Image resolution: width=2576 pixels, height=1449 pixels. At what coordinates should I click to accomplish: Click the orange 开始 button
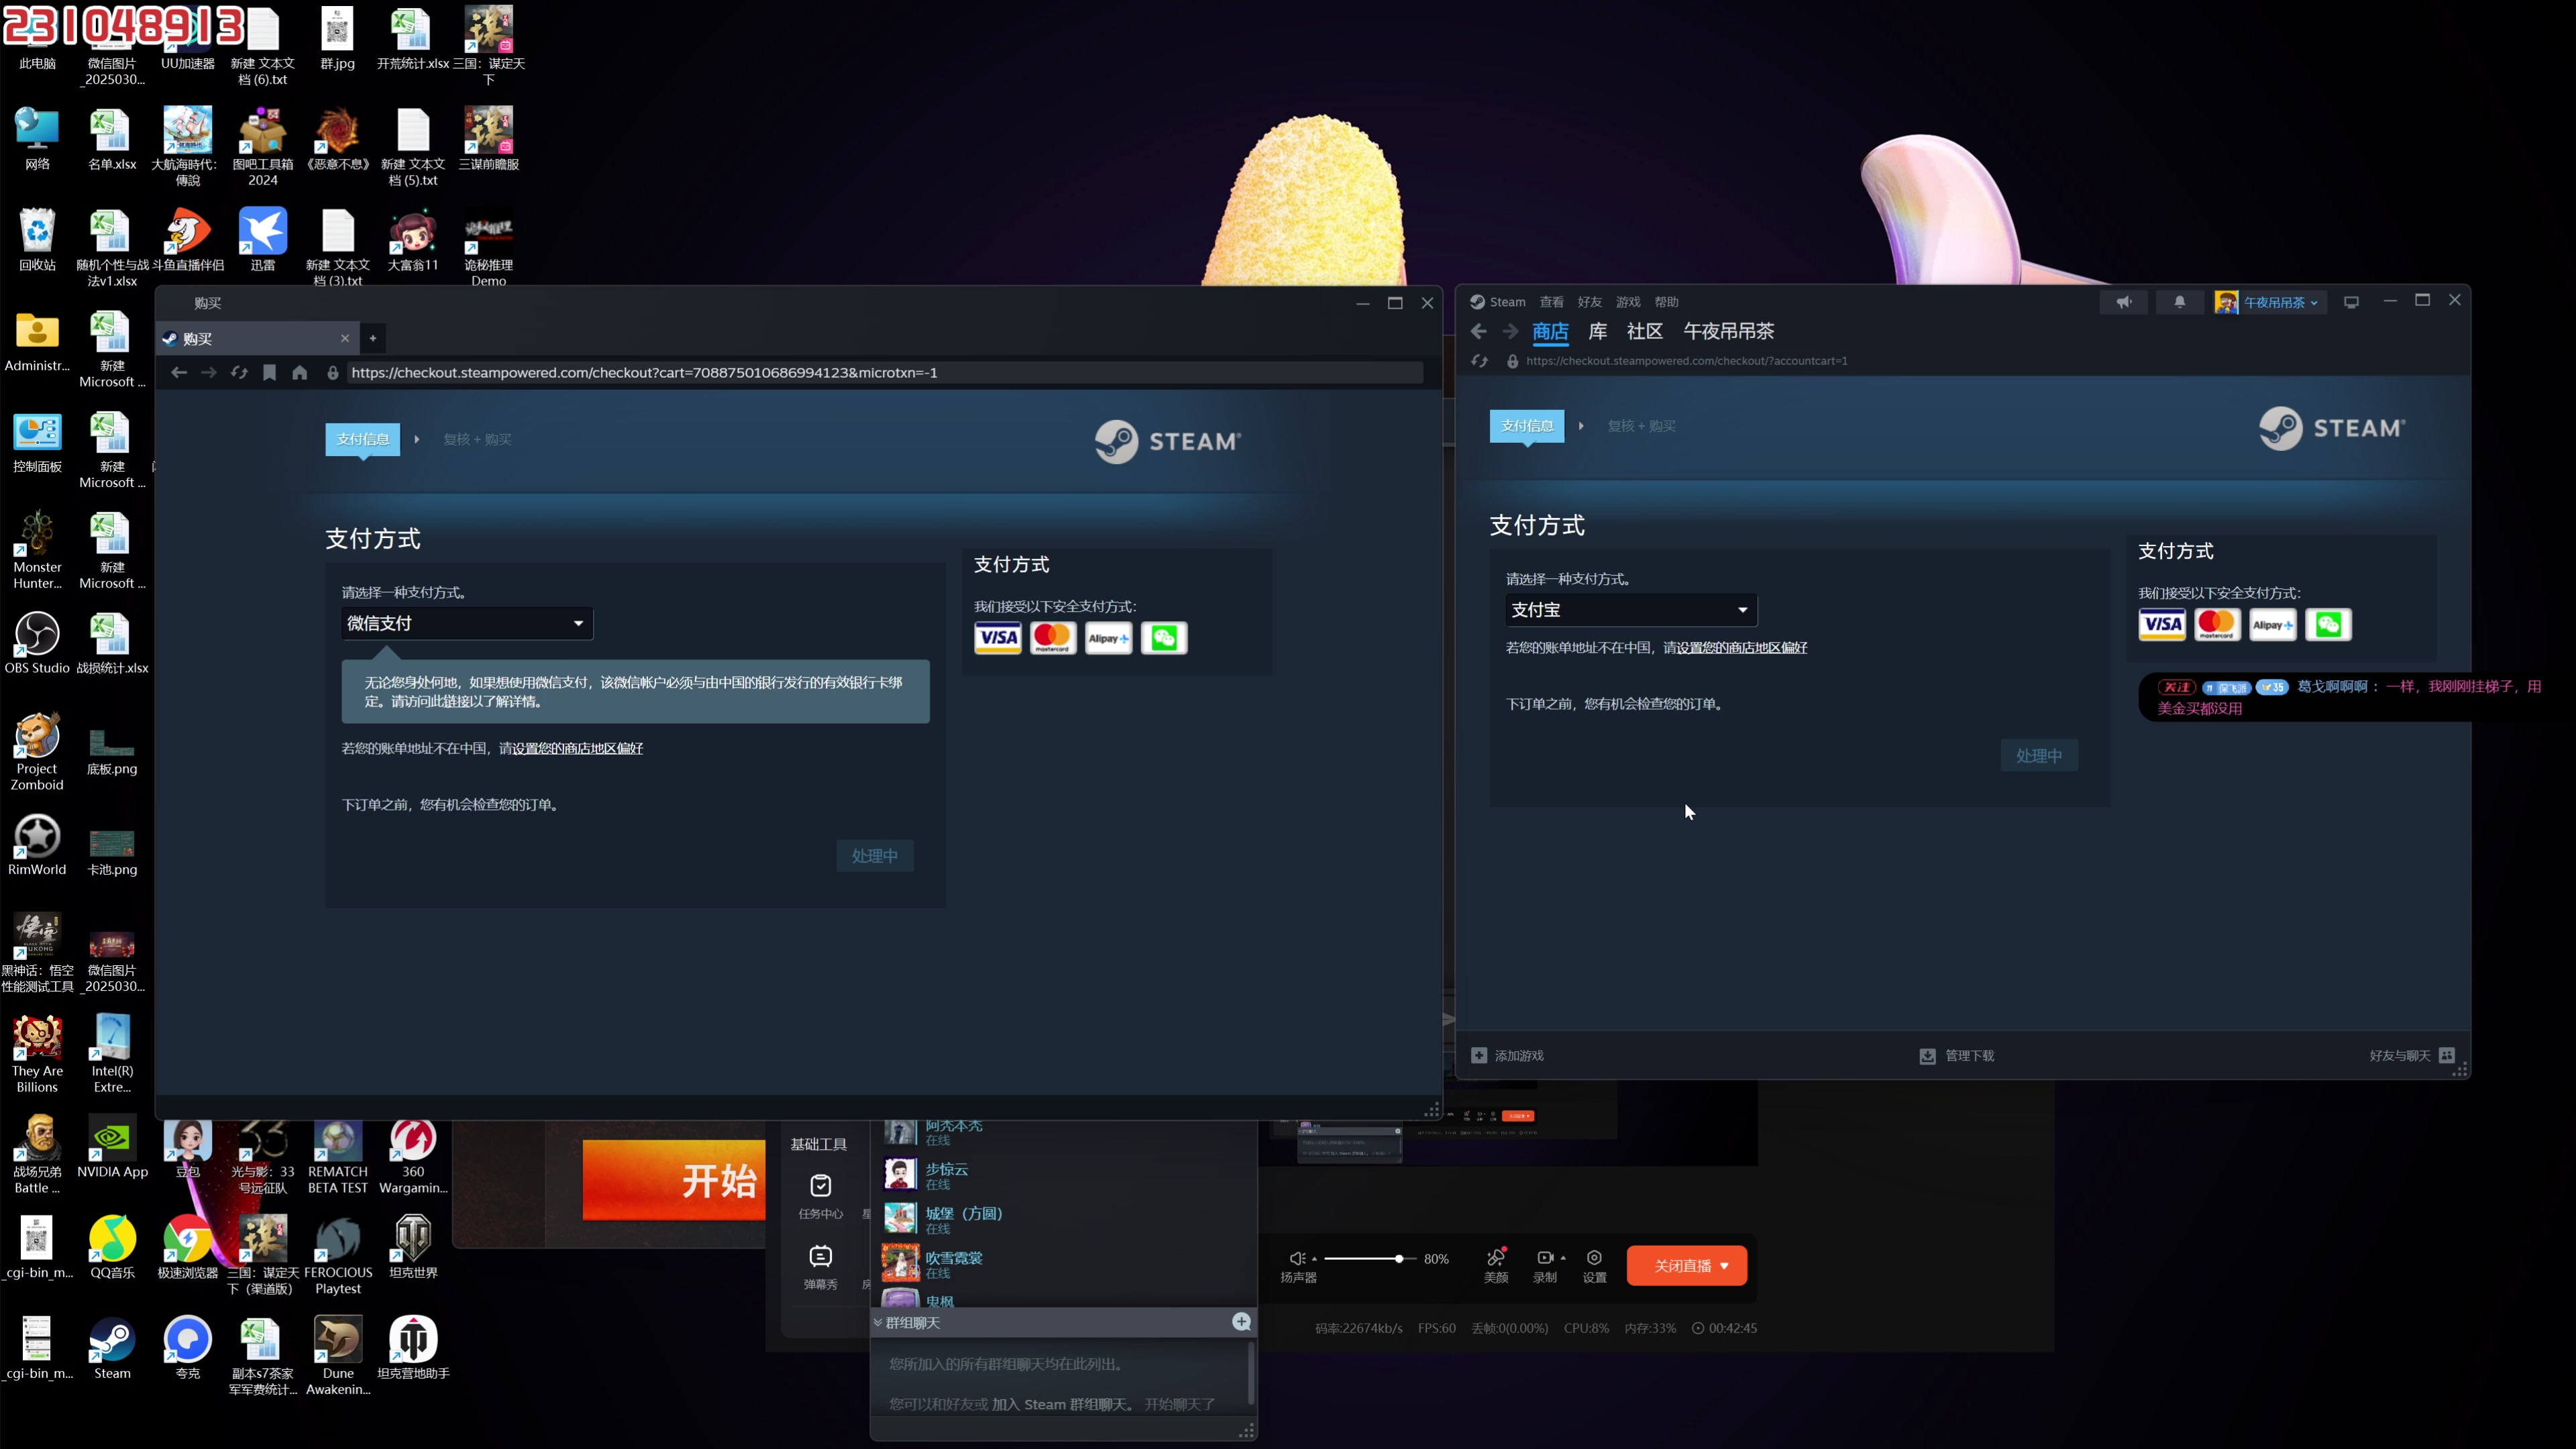[674, 1181]
